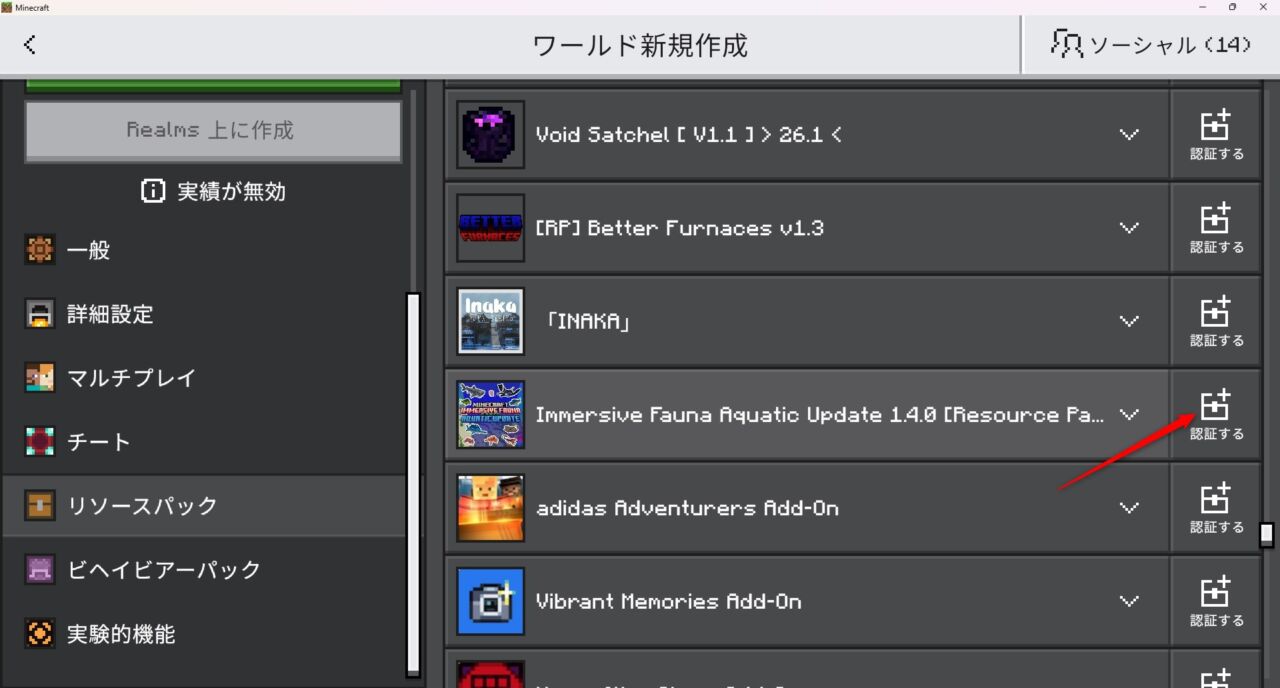The height and width of the screenshot is (688, 1280).
Task: Click the adidas Adventurers Add-On title
Action: tap(688, 508)
